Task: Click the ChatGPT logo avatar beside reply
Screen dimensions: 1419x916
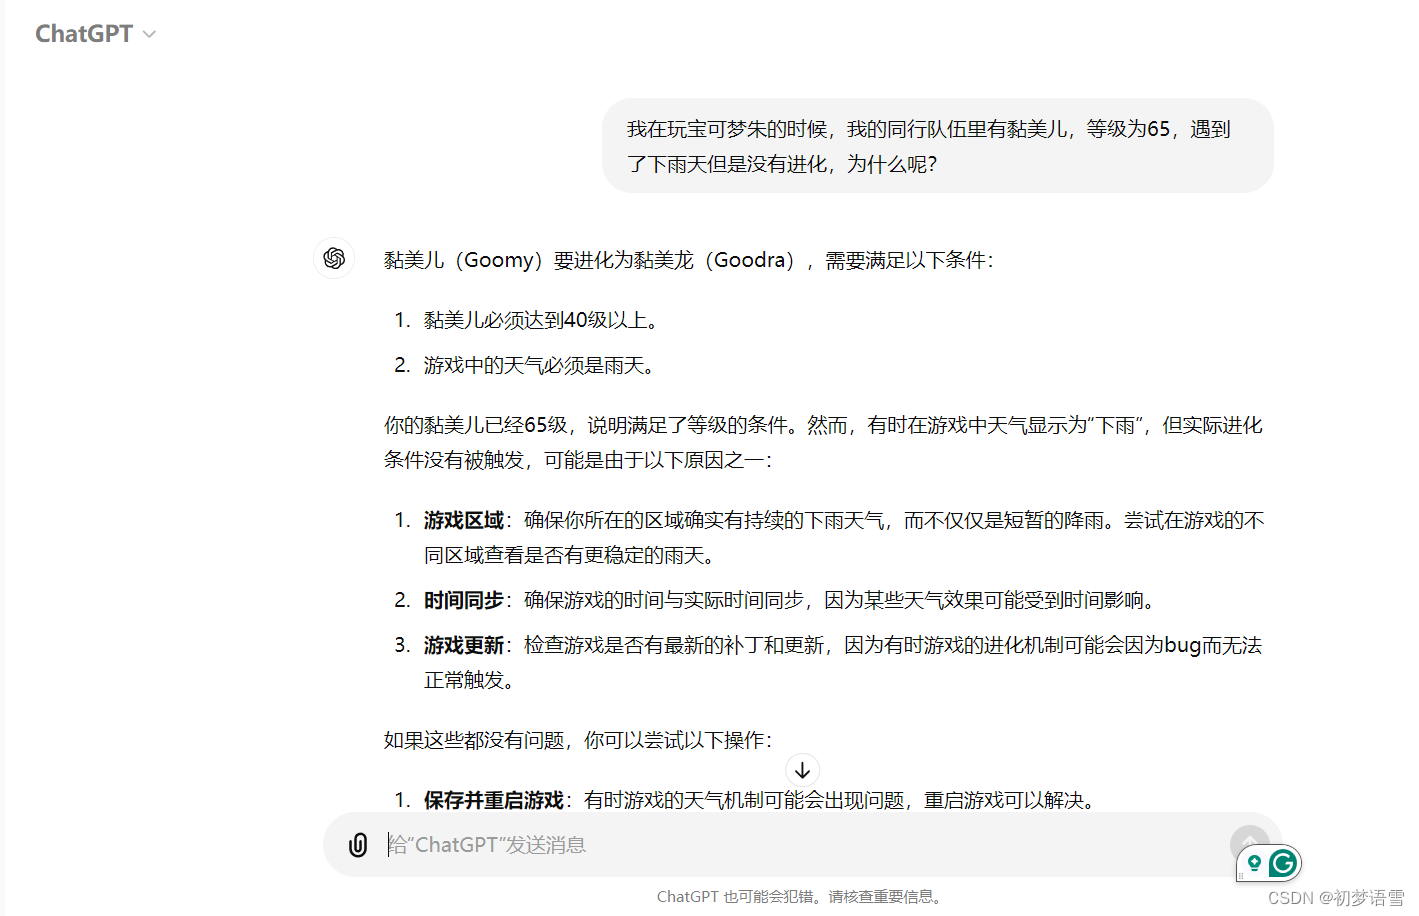Action: (x=334, y=259)
